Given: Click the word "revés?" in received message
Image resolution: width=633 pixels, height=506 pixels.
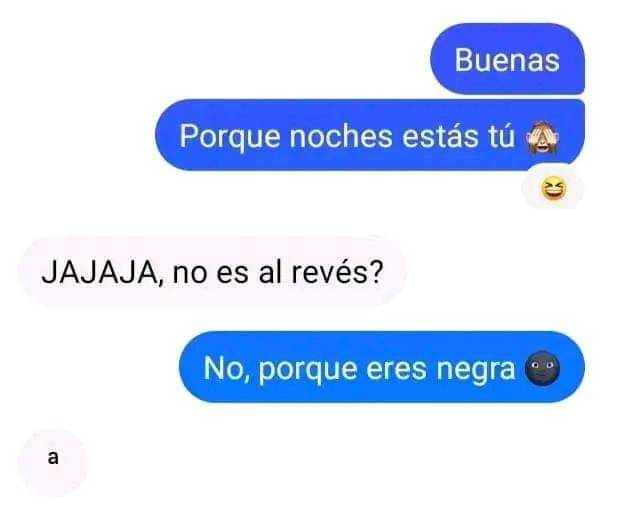Looking at the screenshot, I should [337, 273].
